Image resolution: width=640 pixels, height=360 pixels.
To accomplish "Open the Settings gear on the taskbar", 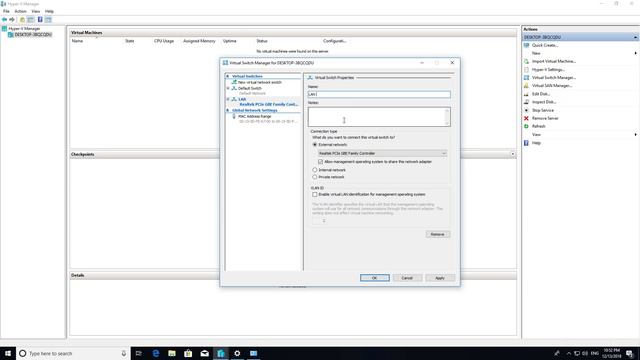I will pyautogui.click(x=237, y=353).
